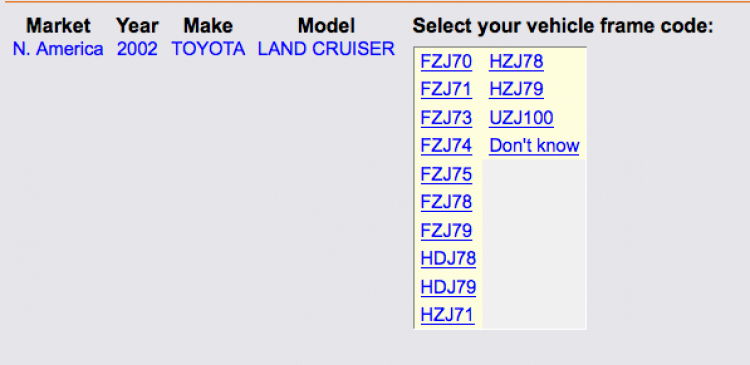750x365 pixels.
Task: Choose frame code FZJ79
Action: click(x=446, y=231)
